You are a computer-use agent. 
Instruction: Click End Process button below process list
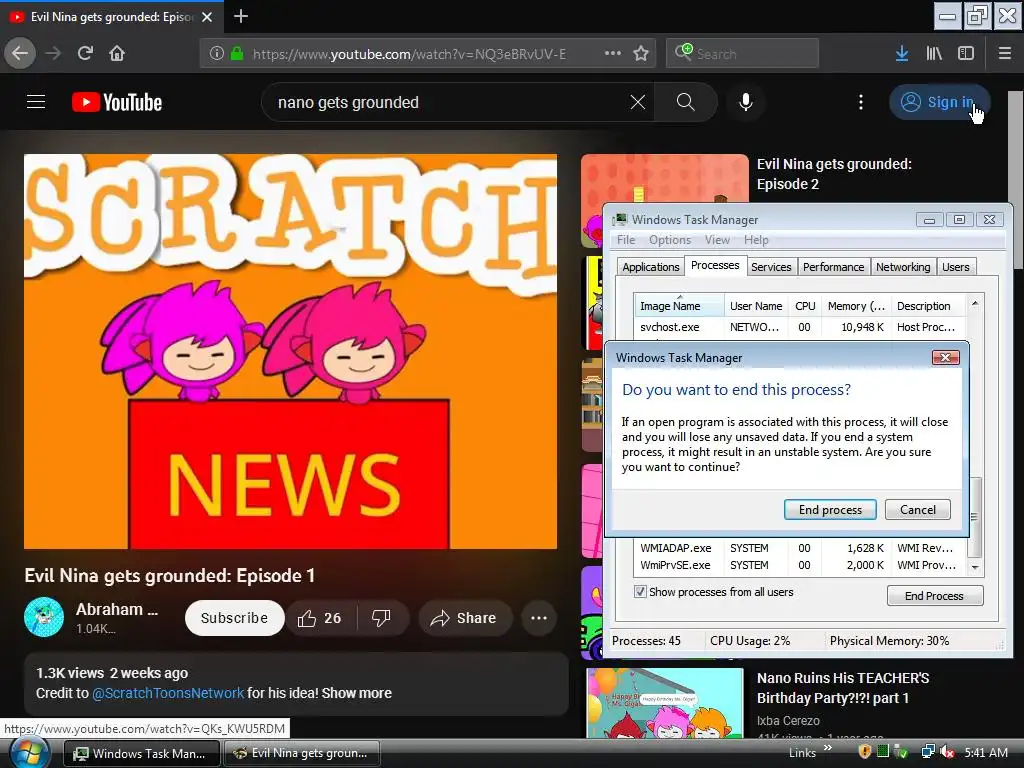tap(934, 596)
